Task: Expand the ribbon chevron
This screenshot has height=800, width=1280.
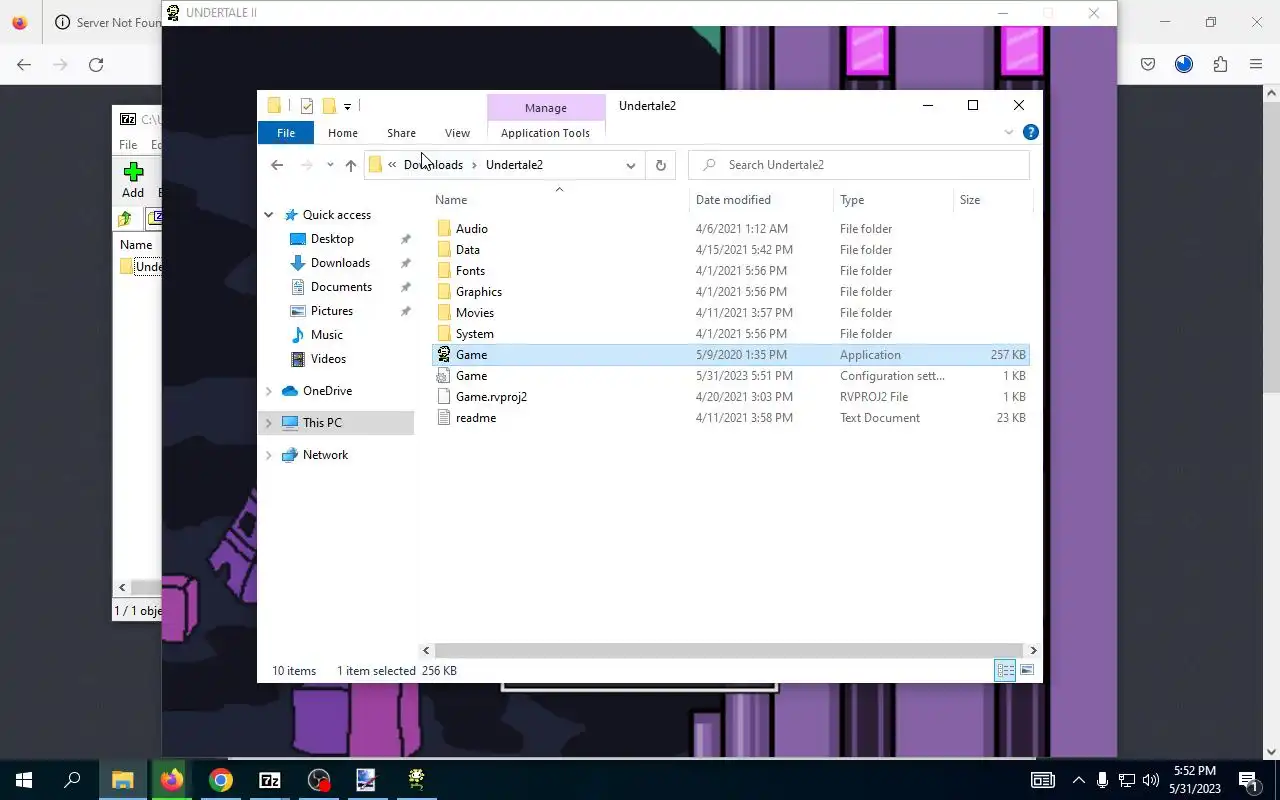Action: [1008, 132]
